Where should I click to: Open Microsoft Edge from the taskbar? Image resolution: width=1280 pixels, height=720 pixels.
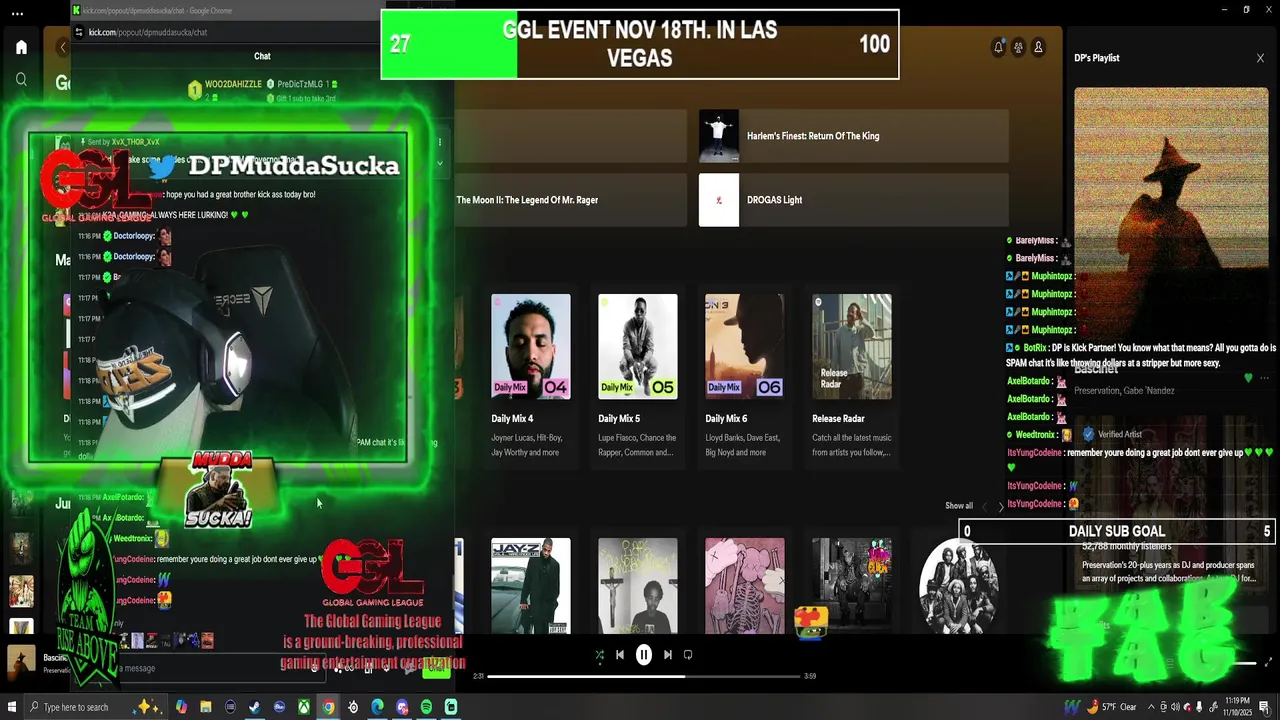pyautogui.click(x=377, y=707)
